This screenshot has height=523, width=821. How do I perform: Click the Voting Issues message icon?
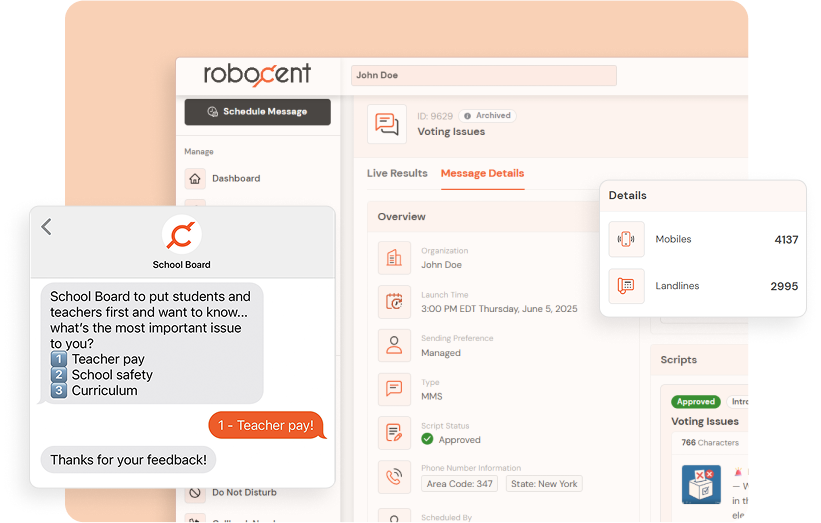[386, 124]
